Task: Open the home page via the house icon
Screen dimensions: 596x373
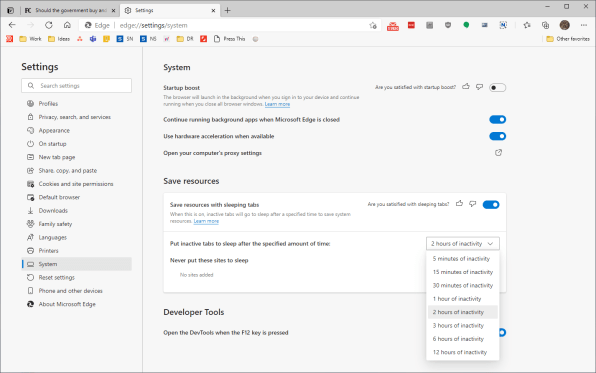Action: point(67,25)
